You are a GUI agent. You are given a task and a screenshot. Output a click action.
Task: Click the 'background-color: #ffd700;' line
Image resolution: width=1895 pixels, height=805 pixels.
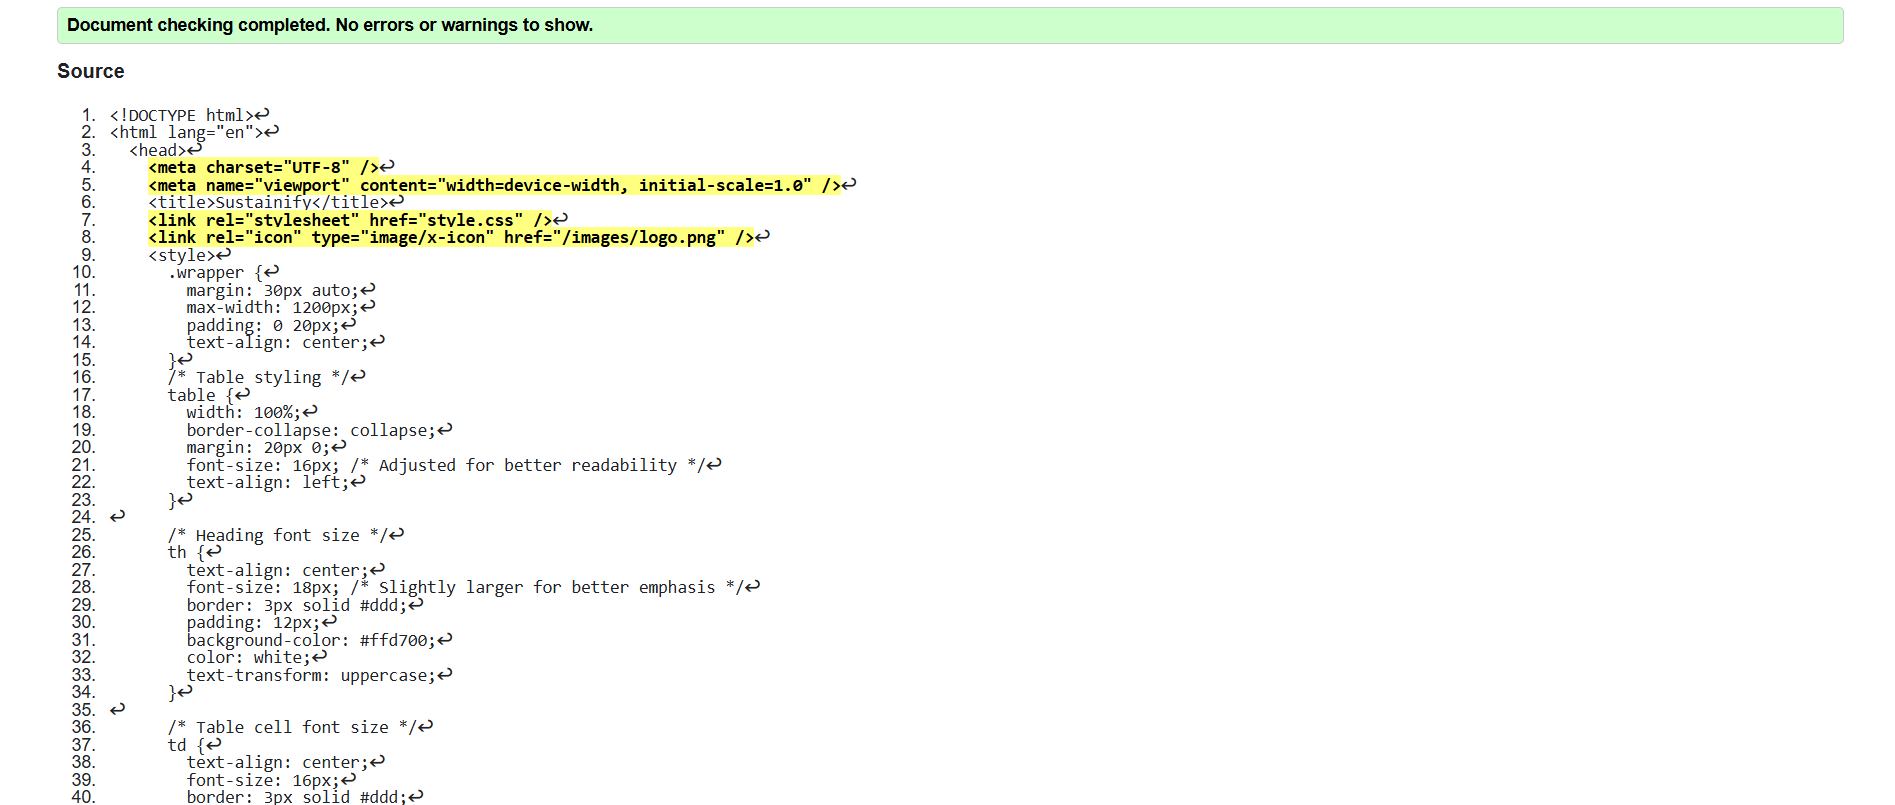pyautogui.click(x=319, y=640)
